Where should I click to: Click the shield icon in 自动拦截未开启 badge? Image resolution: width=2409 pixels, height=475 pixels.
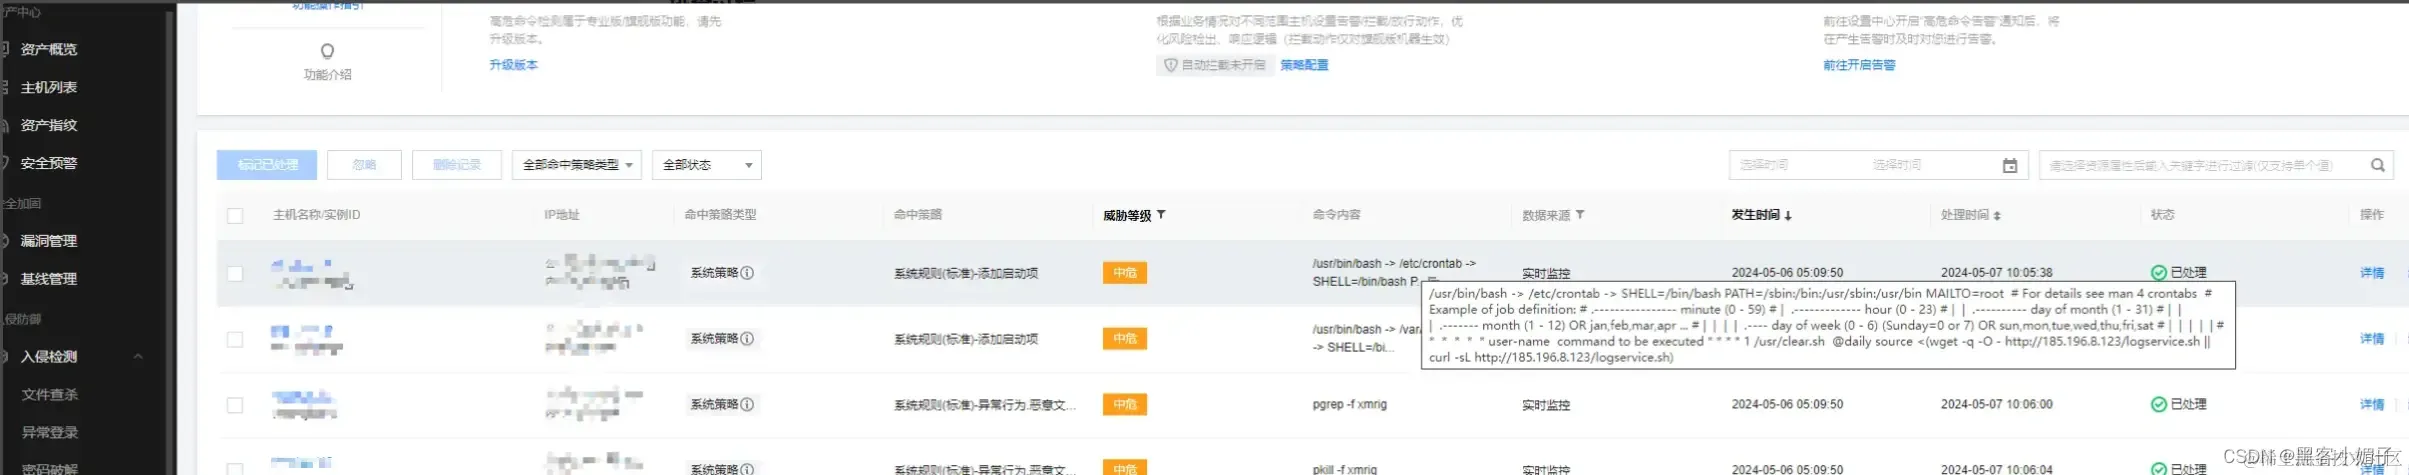1170,65
